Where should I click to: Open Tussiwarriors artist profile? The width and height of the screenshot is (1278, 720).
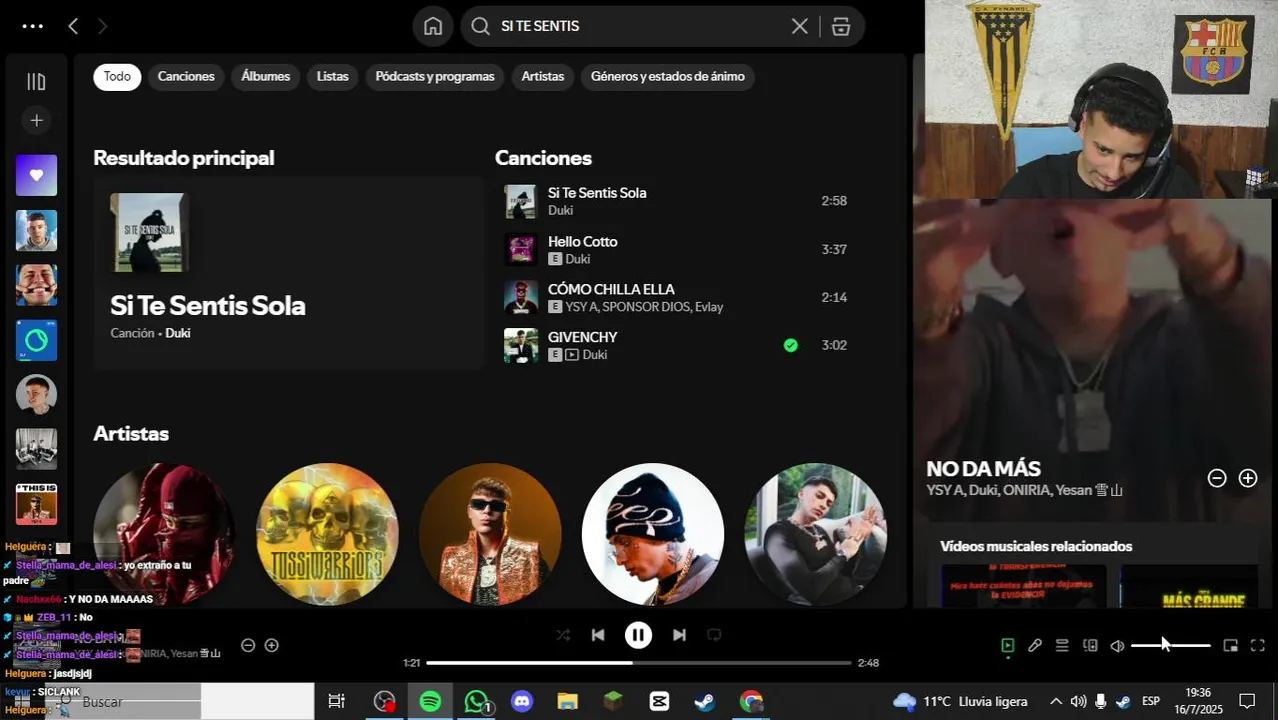327,534
